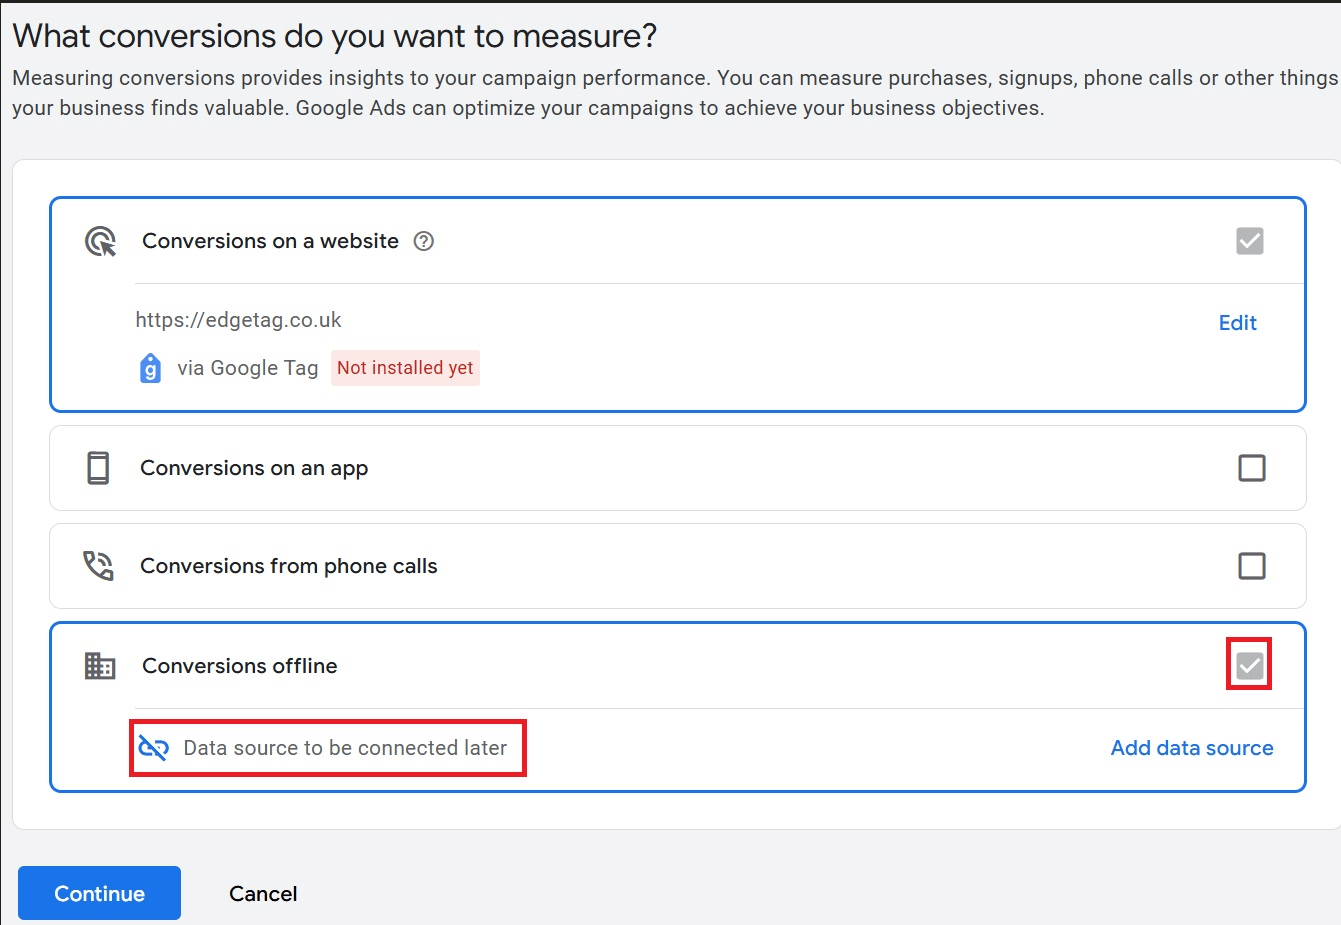Click the Google Tag icon
This screenshot has width=1341, height=925.
pos(150,368)
